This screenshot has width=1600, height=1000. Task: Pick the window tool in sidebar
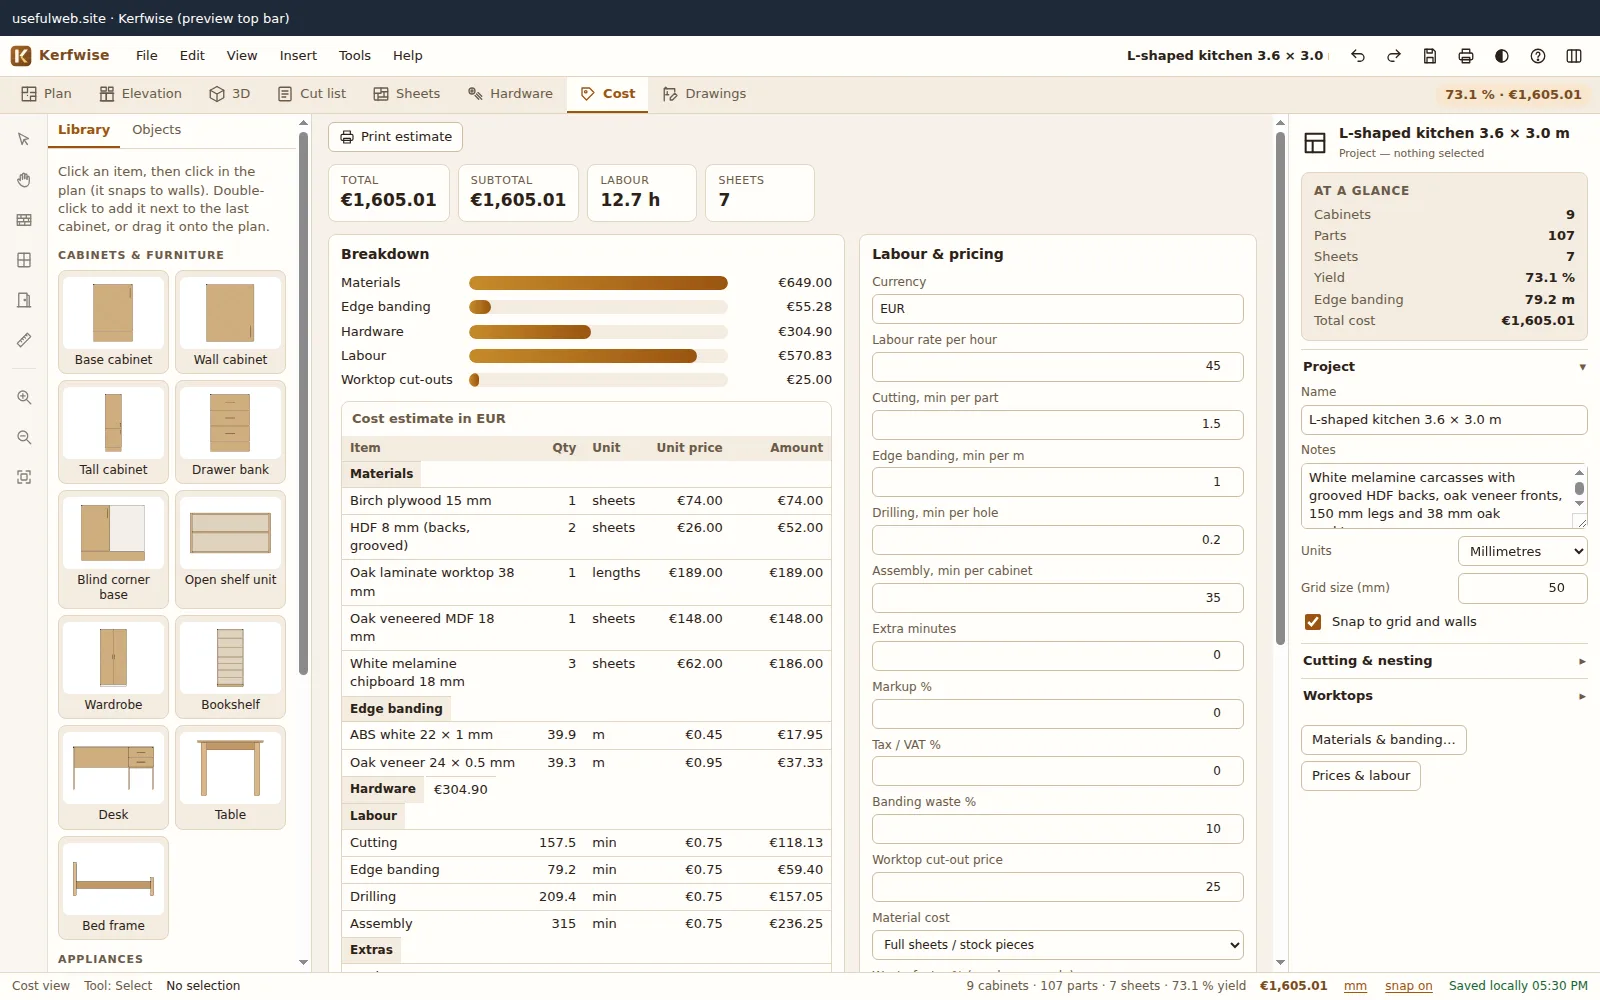pos(24,260)
